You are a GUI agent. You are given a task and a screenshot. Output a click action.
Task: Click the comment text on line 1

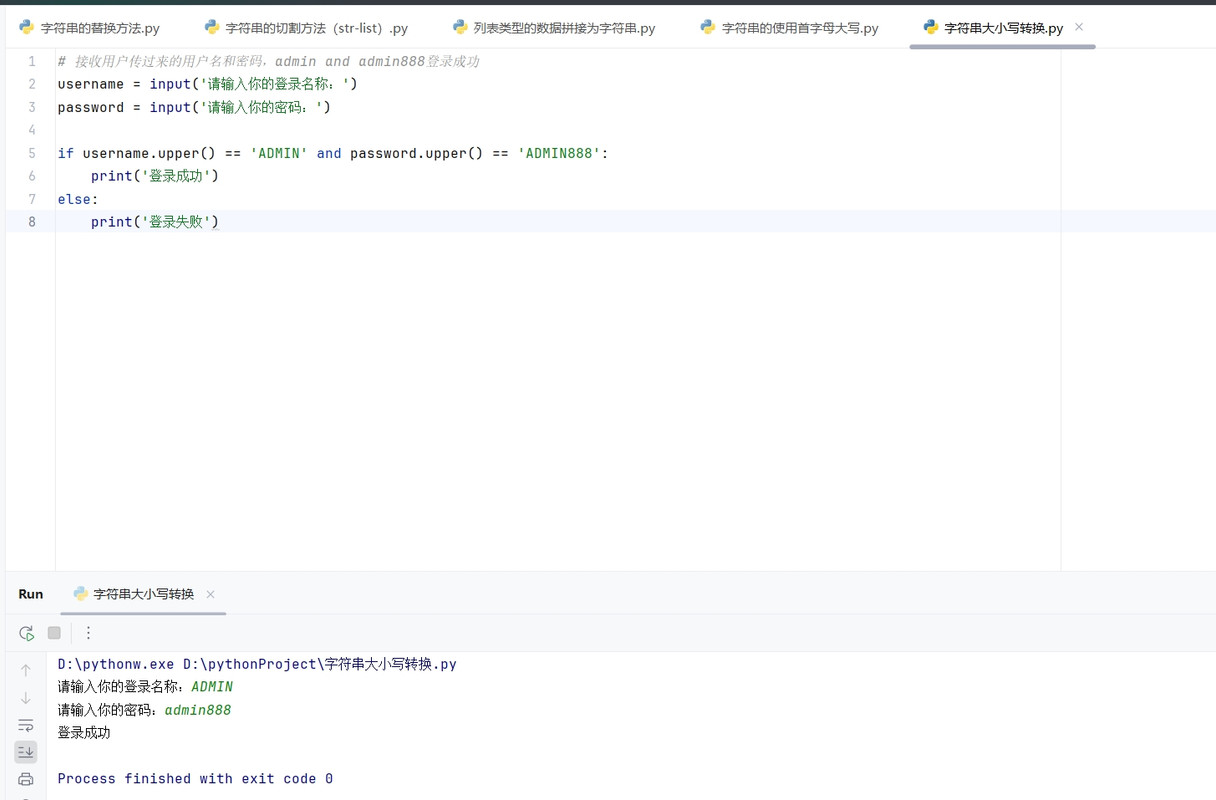point(268,62)
